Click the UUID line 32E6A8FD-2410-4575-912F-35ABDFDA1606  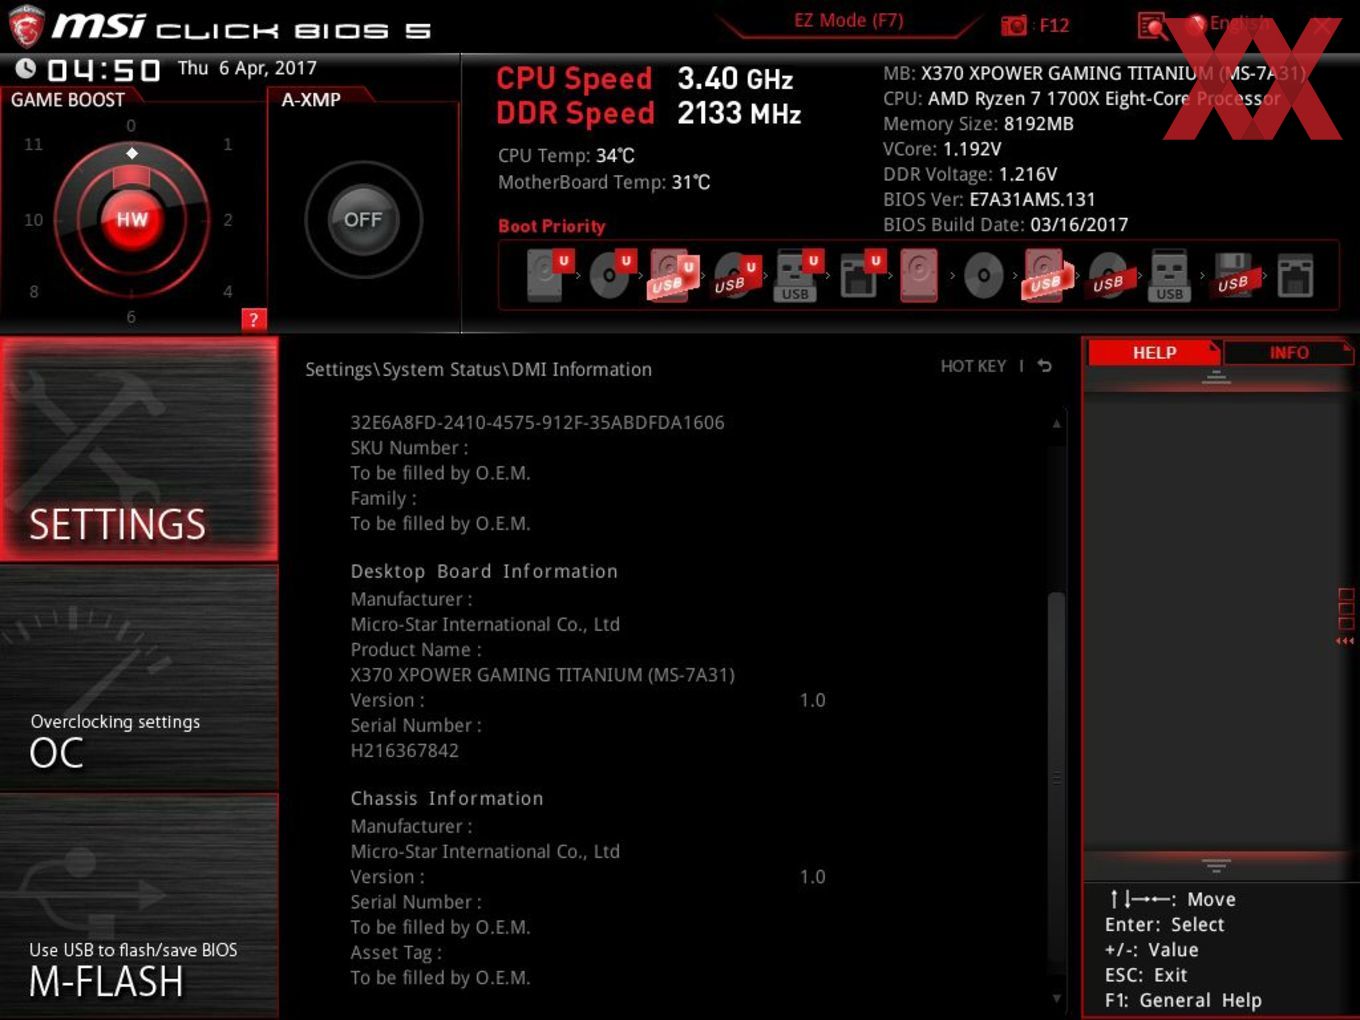pyautogui.click(x=537, y=422)
